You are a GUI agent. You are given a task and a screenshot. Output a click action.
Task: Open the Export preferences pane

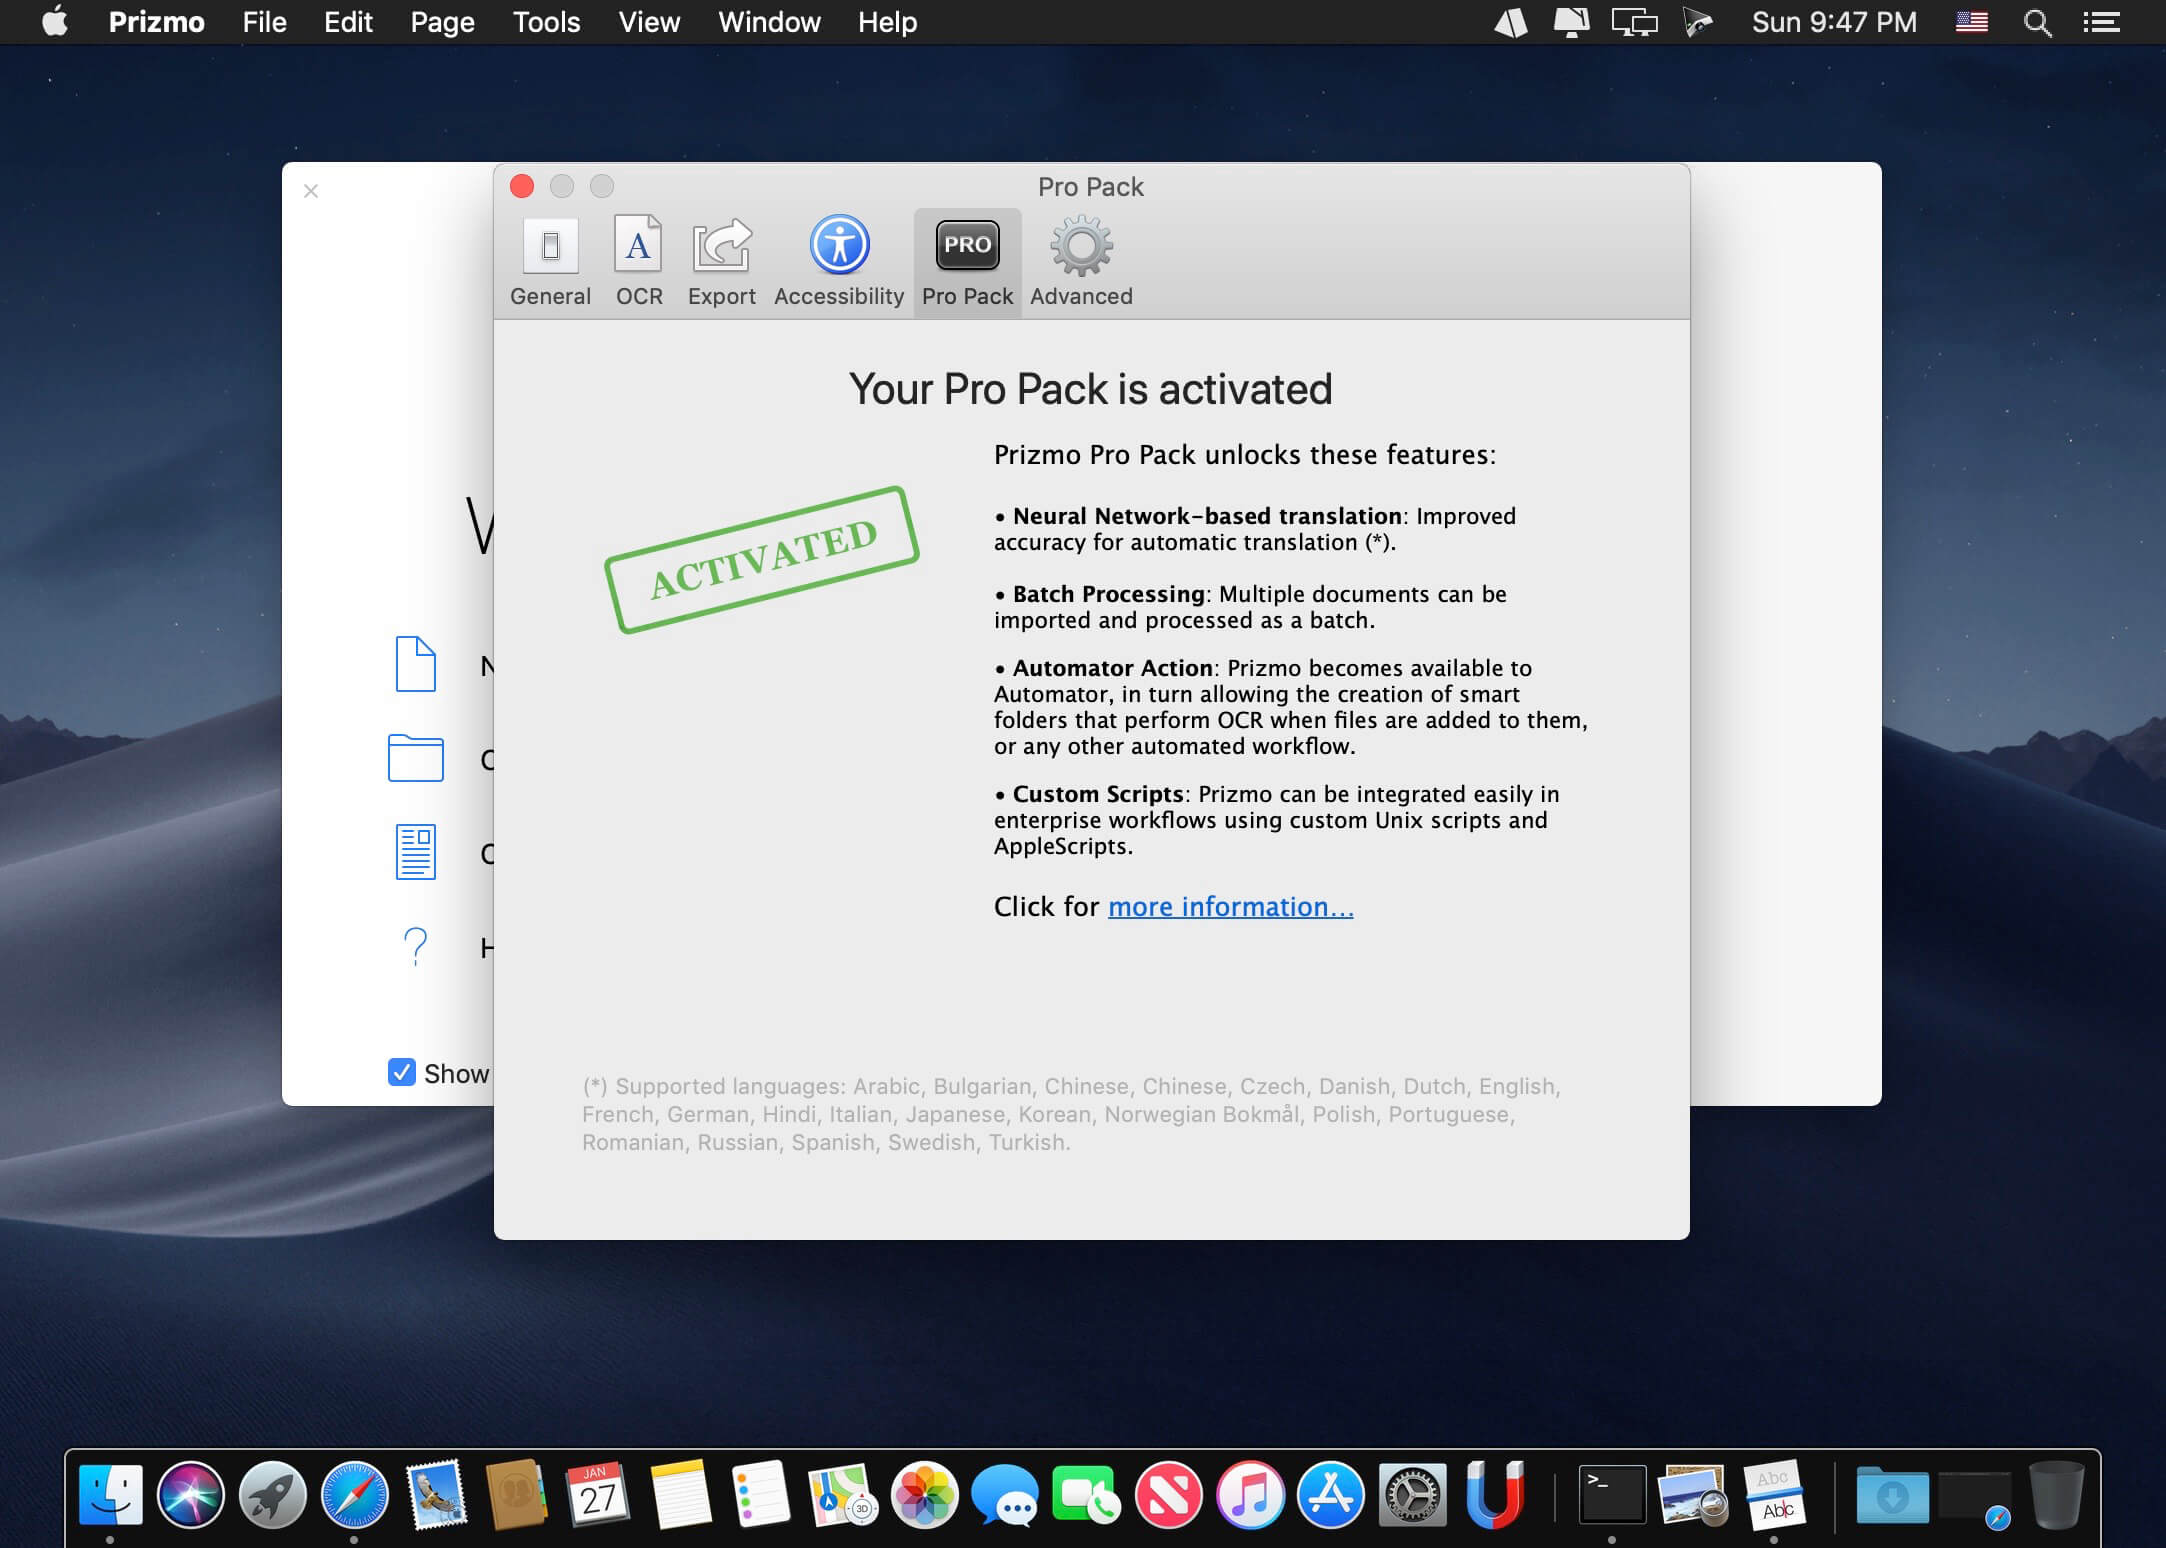pyautogui.click(x=721, y=262)
